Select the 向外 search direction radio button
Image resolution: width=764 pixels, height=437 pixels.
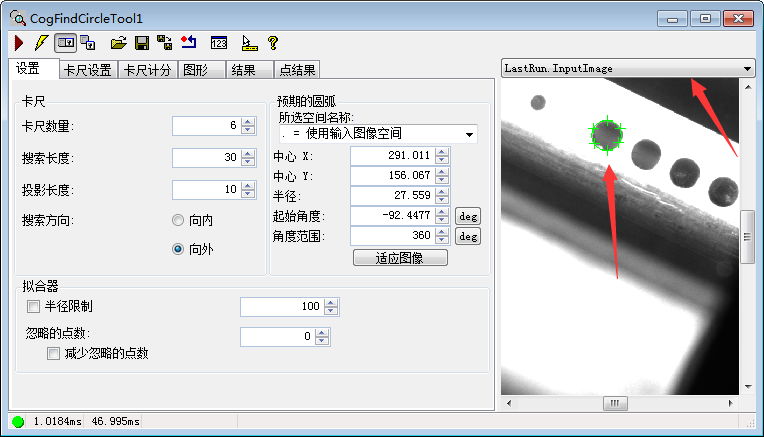click(x=178, y=249)
